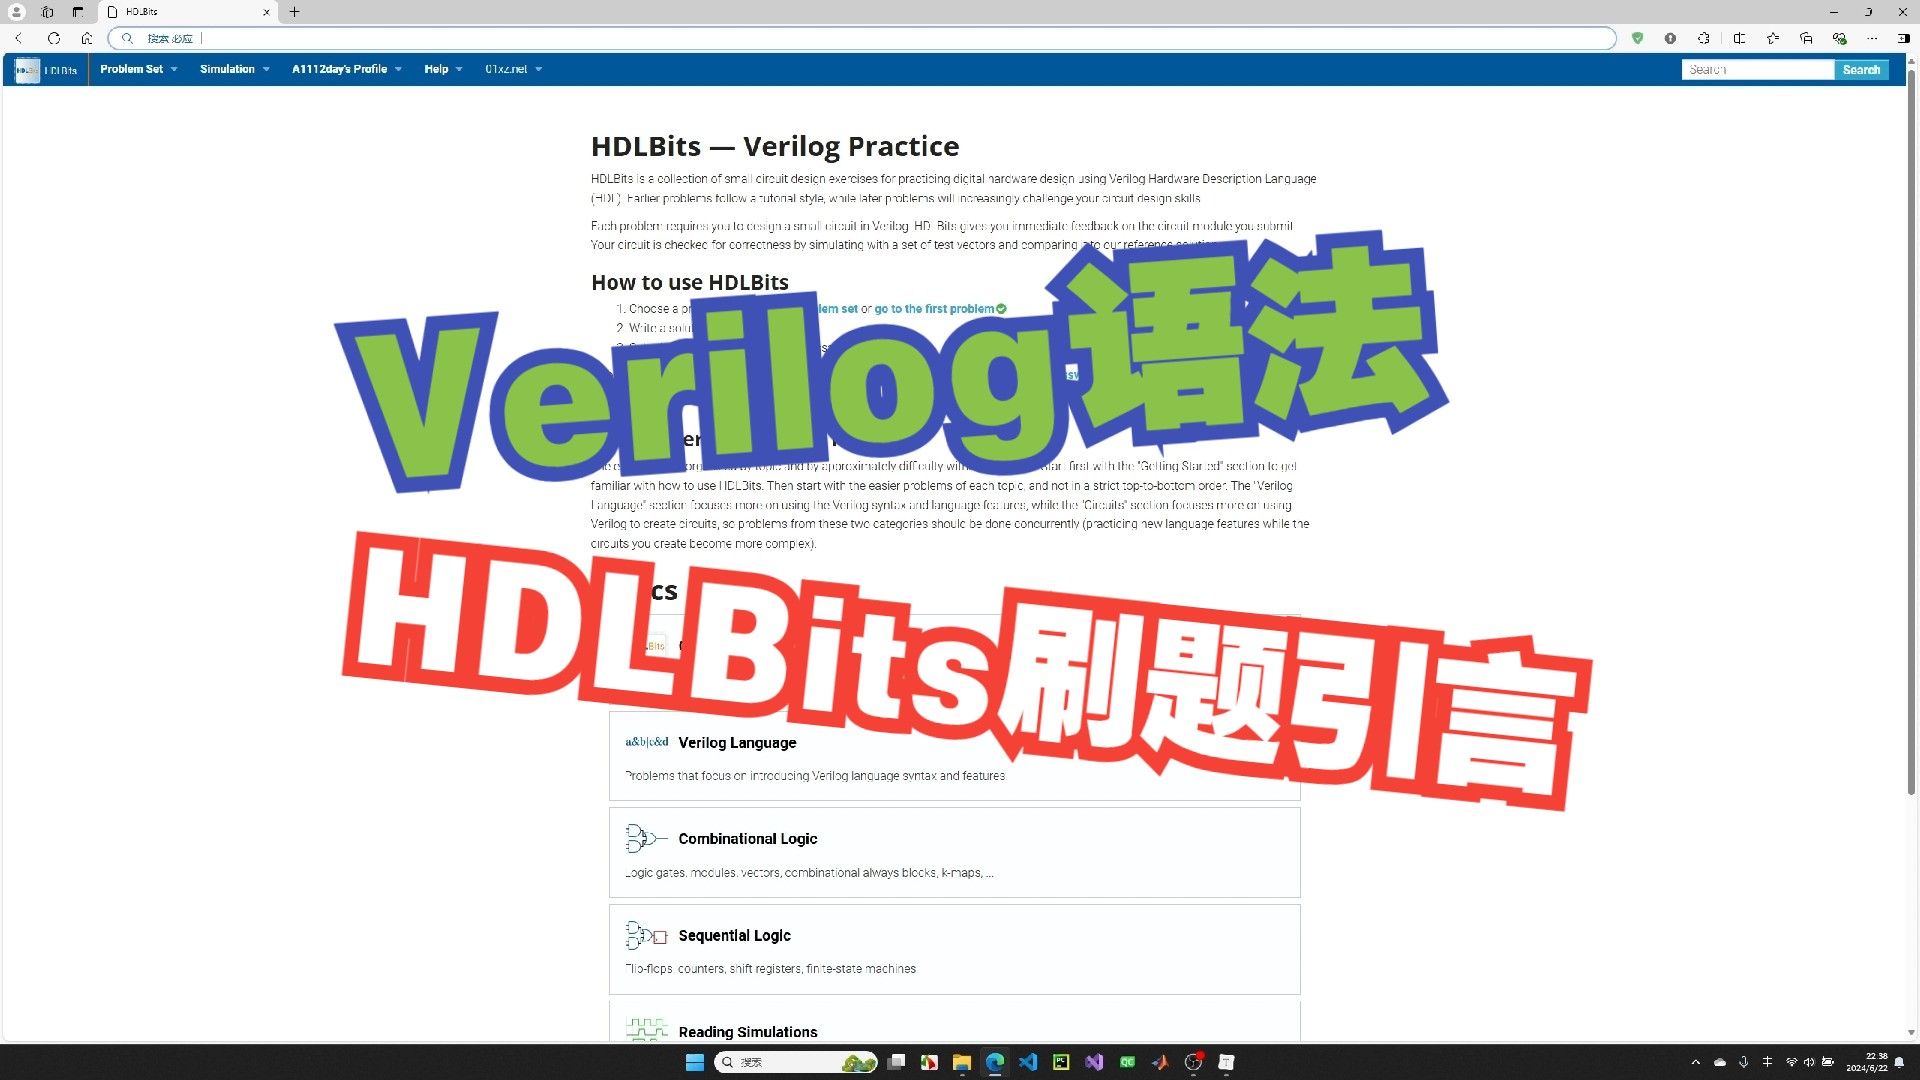1920x1080 pixels.
Task: Click the HDLBits home icon
Action: click(25, 69)
